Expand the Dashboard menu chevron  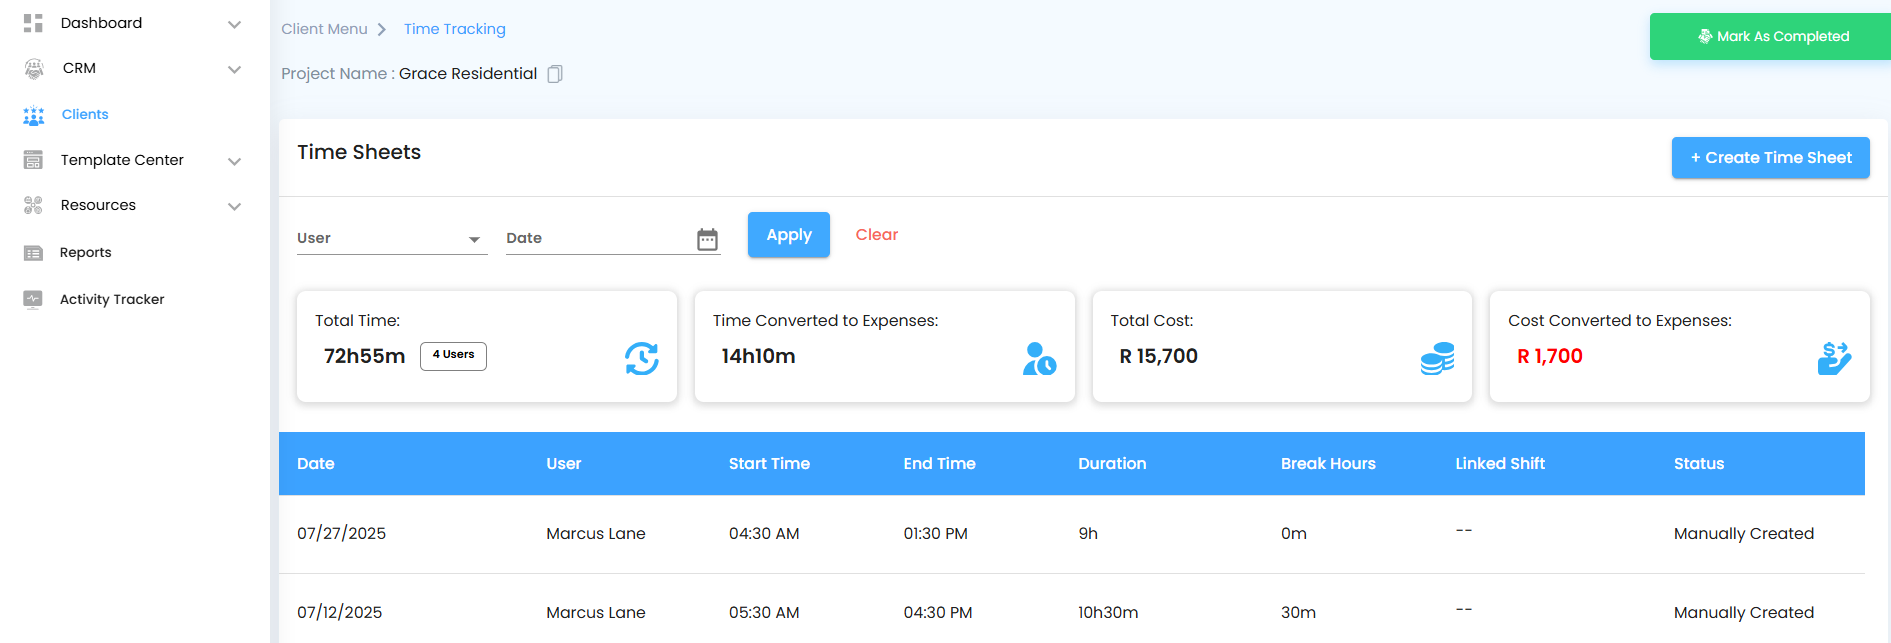coord(234,24)
